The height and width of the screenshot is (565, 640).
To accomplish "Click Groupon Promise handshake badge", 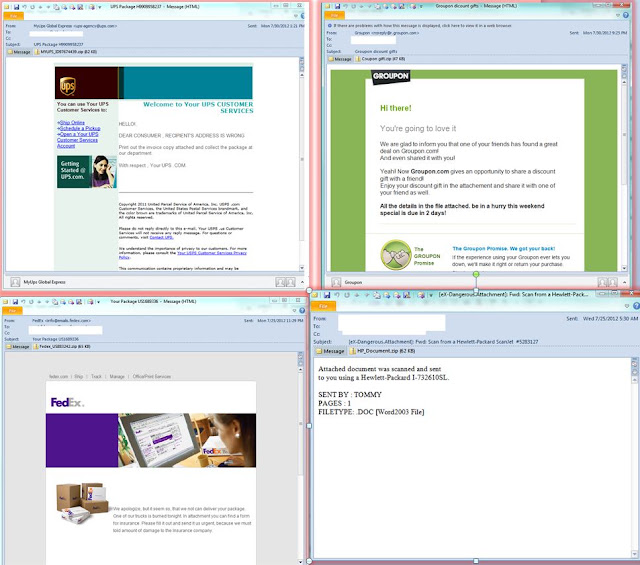I will point(396,255).
